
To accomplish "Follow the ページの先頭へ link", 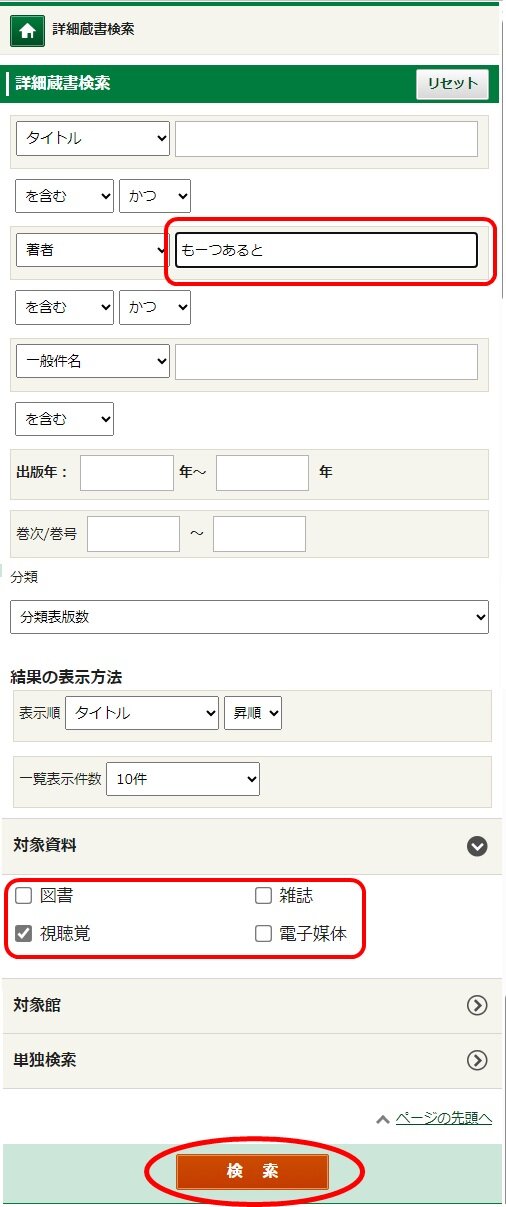I will 443,1118.
